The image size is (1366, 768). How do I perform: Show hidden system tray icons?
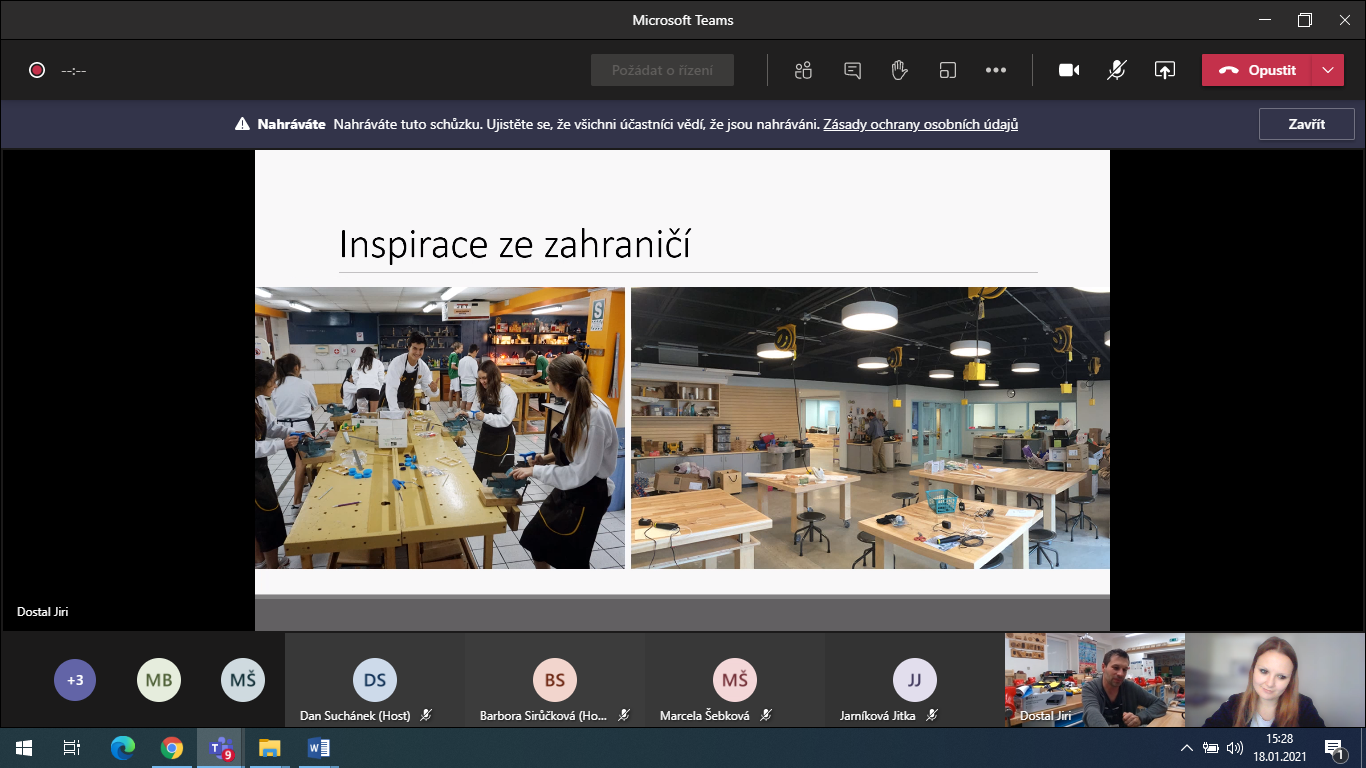[1187, 747]
